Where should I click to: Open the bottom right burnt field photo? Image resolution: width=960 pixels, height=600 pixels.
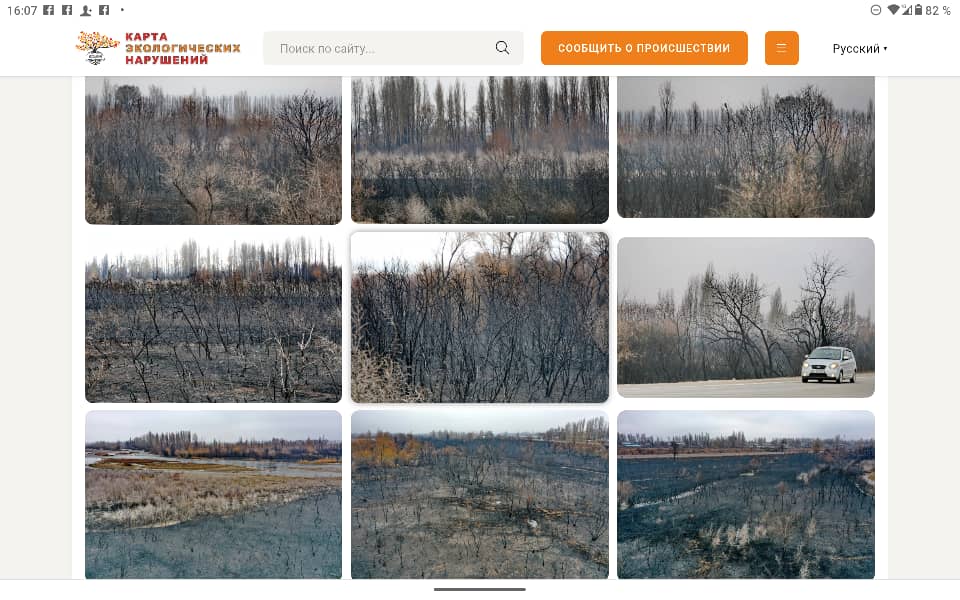[x=746, y=495]
